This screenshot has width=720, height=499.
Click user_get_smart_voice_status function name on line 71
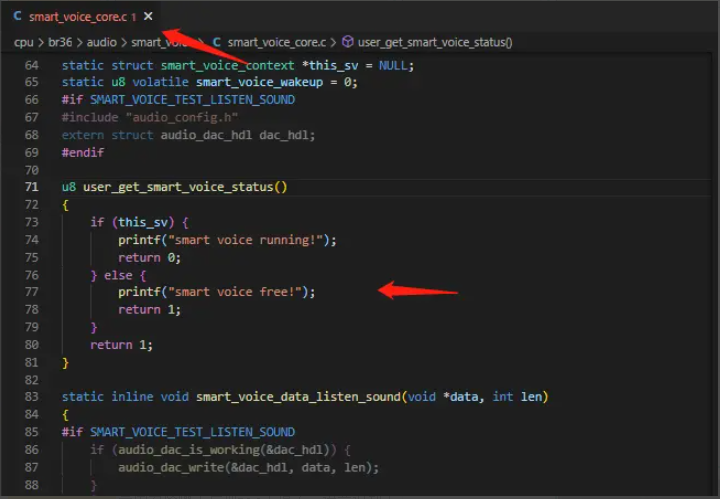(178, 187)
